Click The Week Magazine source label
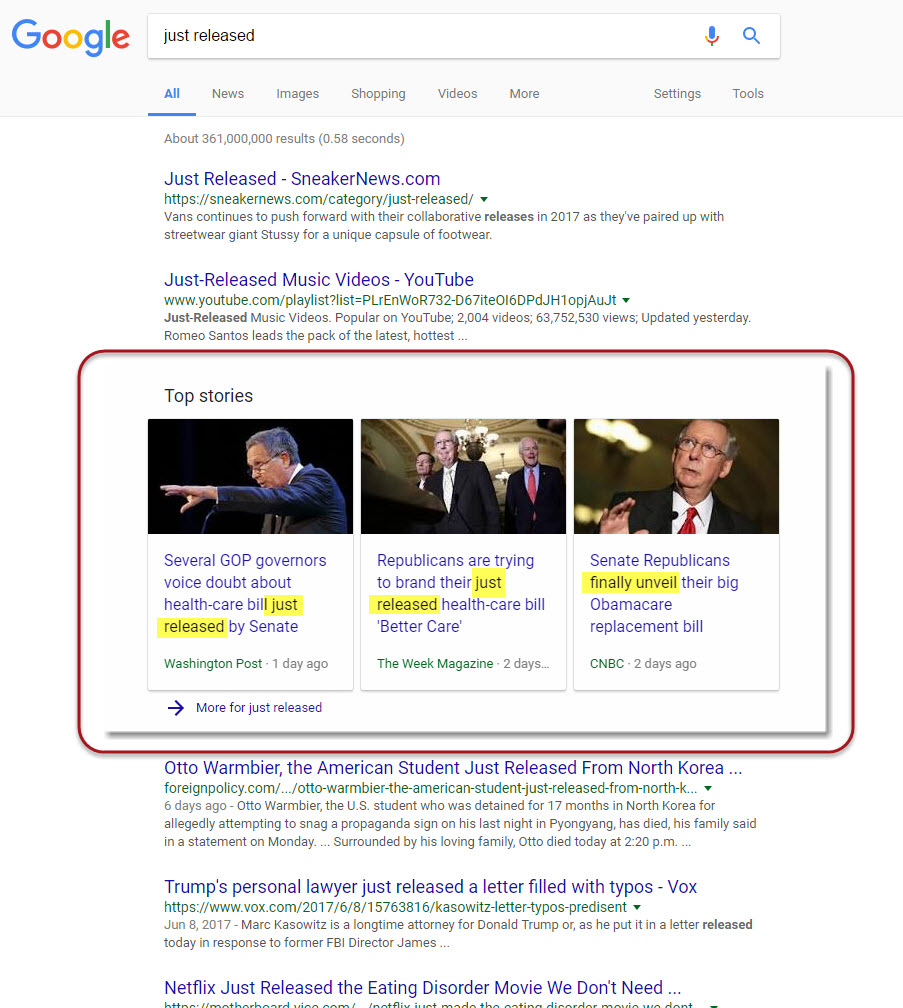The image size is (903, 1008). [435, 663]
